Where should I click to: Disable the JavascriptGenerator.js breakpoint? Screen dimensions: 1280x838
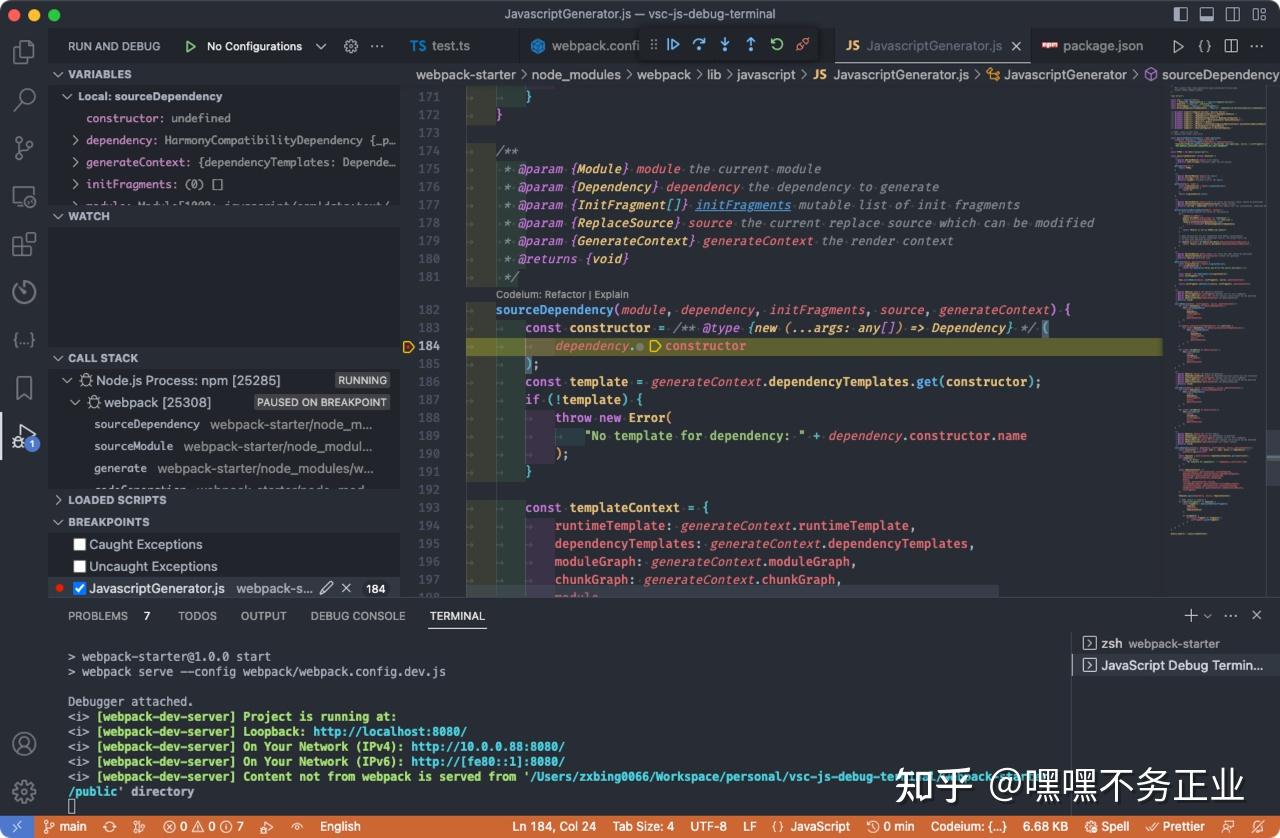pos(80,589)
